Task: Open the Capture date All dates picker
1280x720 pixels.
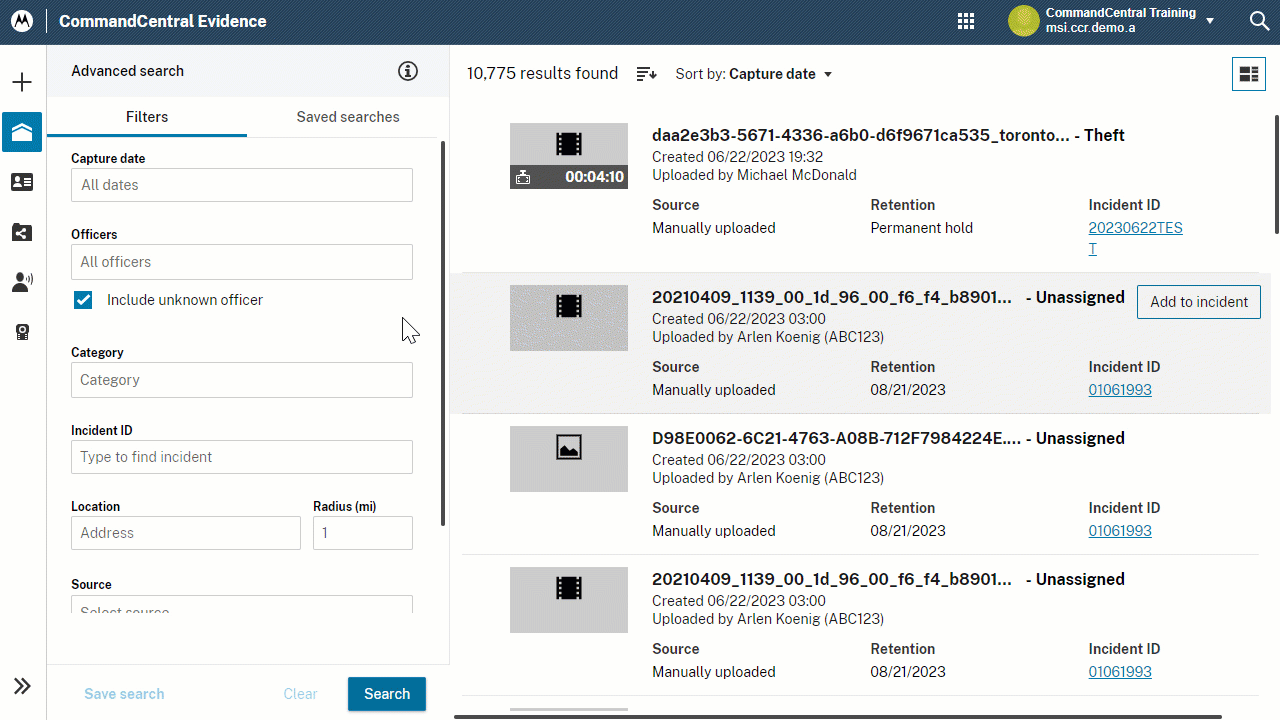Action: pyautogui.click(x=241, y=185)
